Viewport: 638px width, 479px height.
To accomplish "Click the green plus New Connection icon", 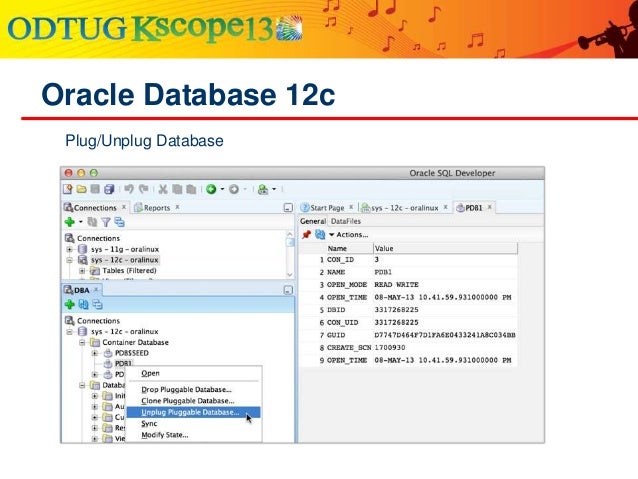I will (70, 222).
